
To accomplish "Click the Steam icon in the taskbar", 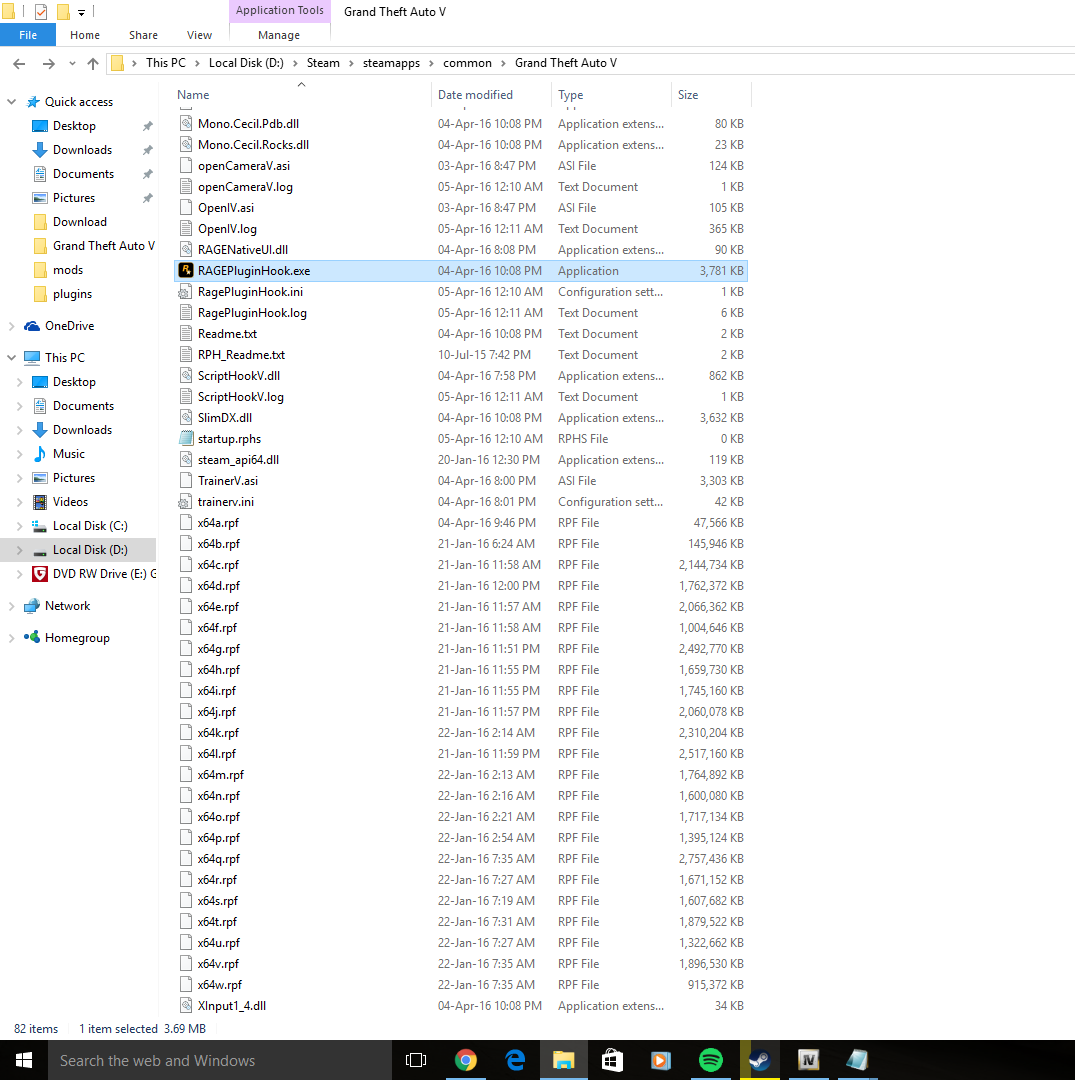I will [x=760, y=1060].
